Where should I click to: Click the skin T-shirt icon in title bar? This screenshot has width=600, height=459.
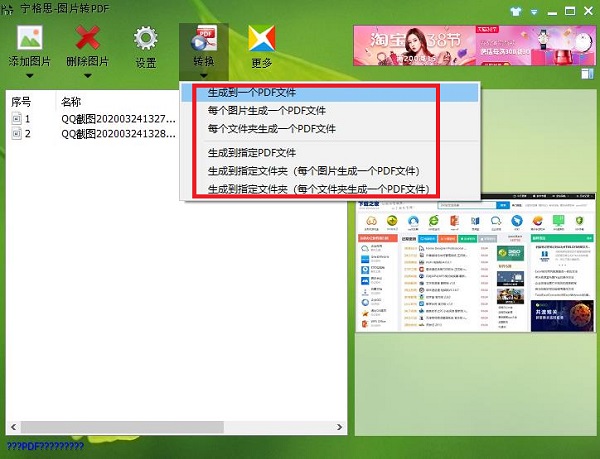(x=517, y=10)
